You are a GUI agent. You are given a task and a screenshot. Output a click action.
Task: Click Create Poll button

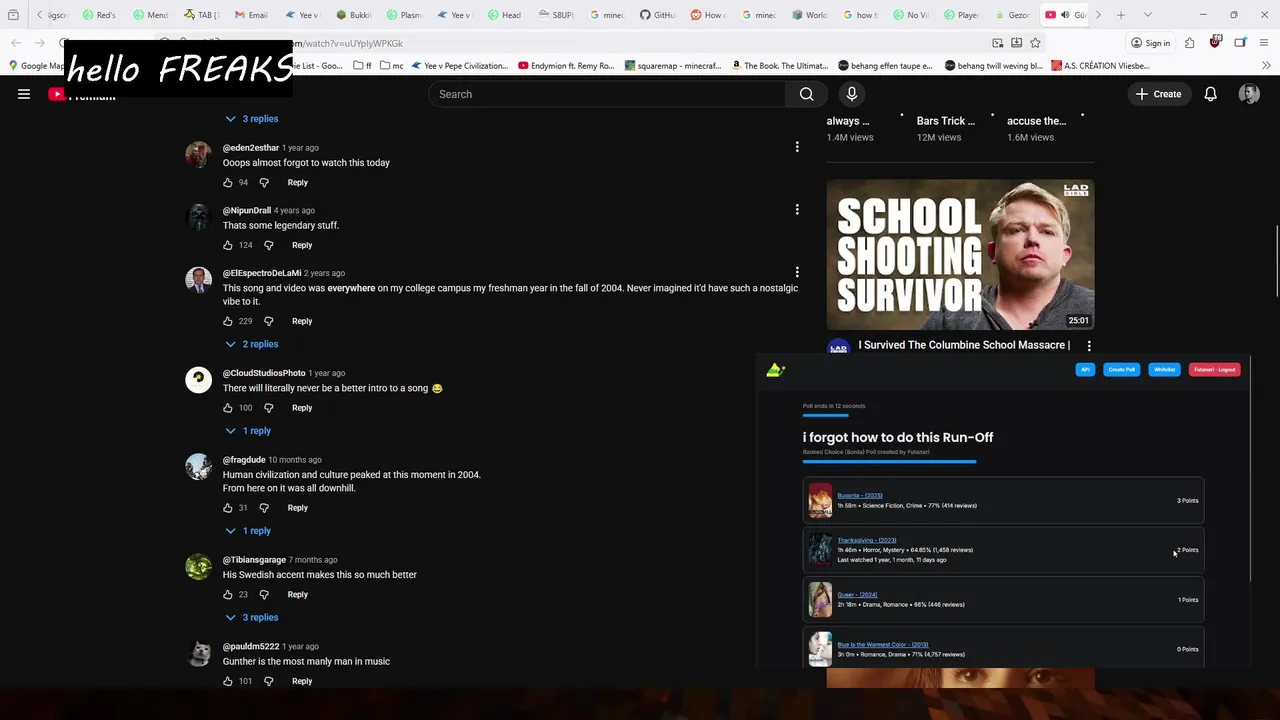1122,370
